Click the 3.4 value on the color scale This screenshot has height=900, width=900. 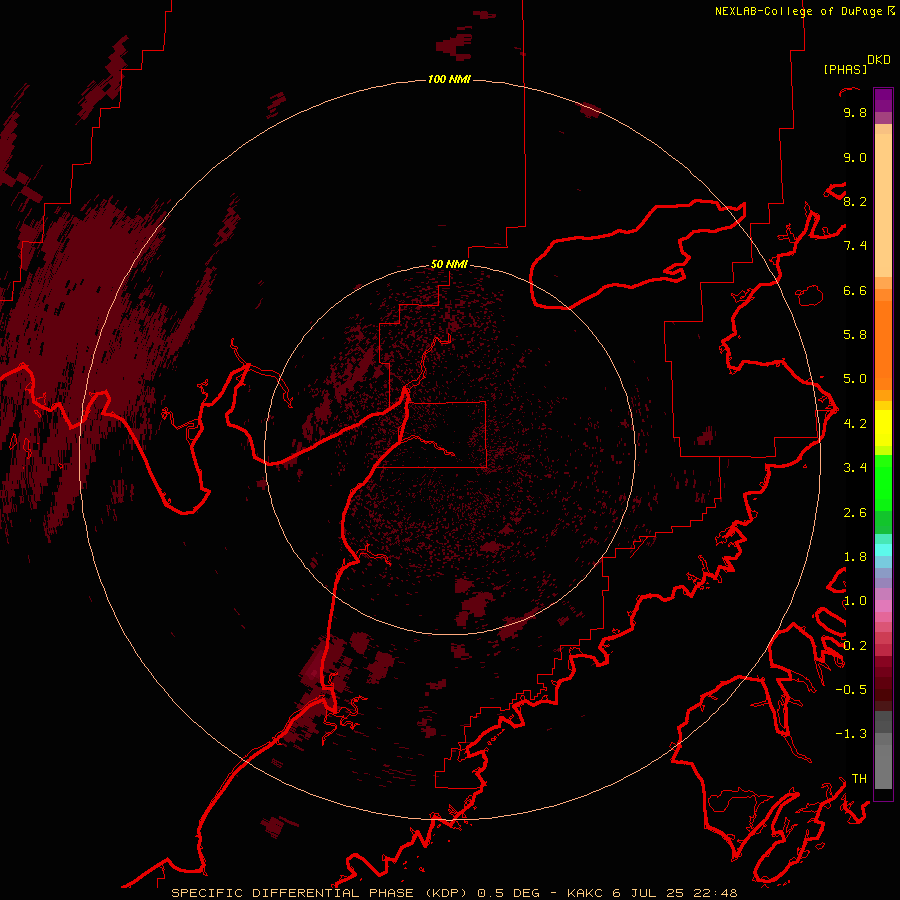tap(855, 468)
